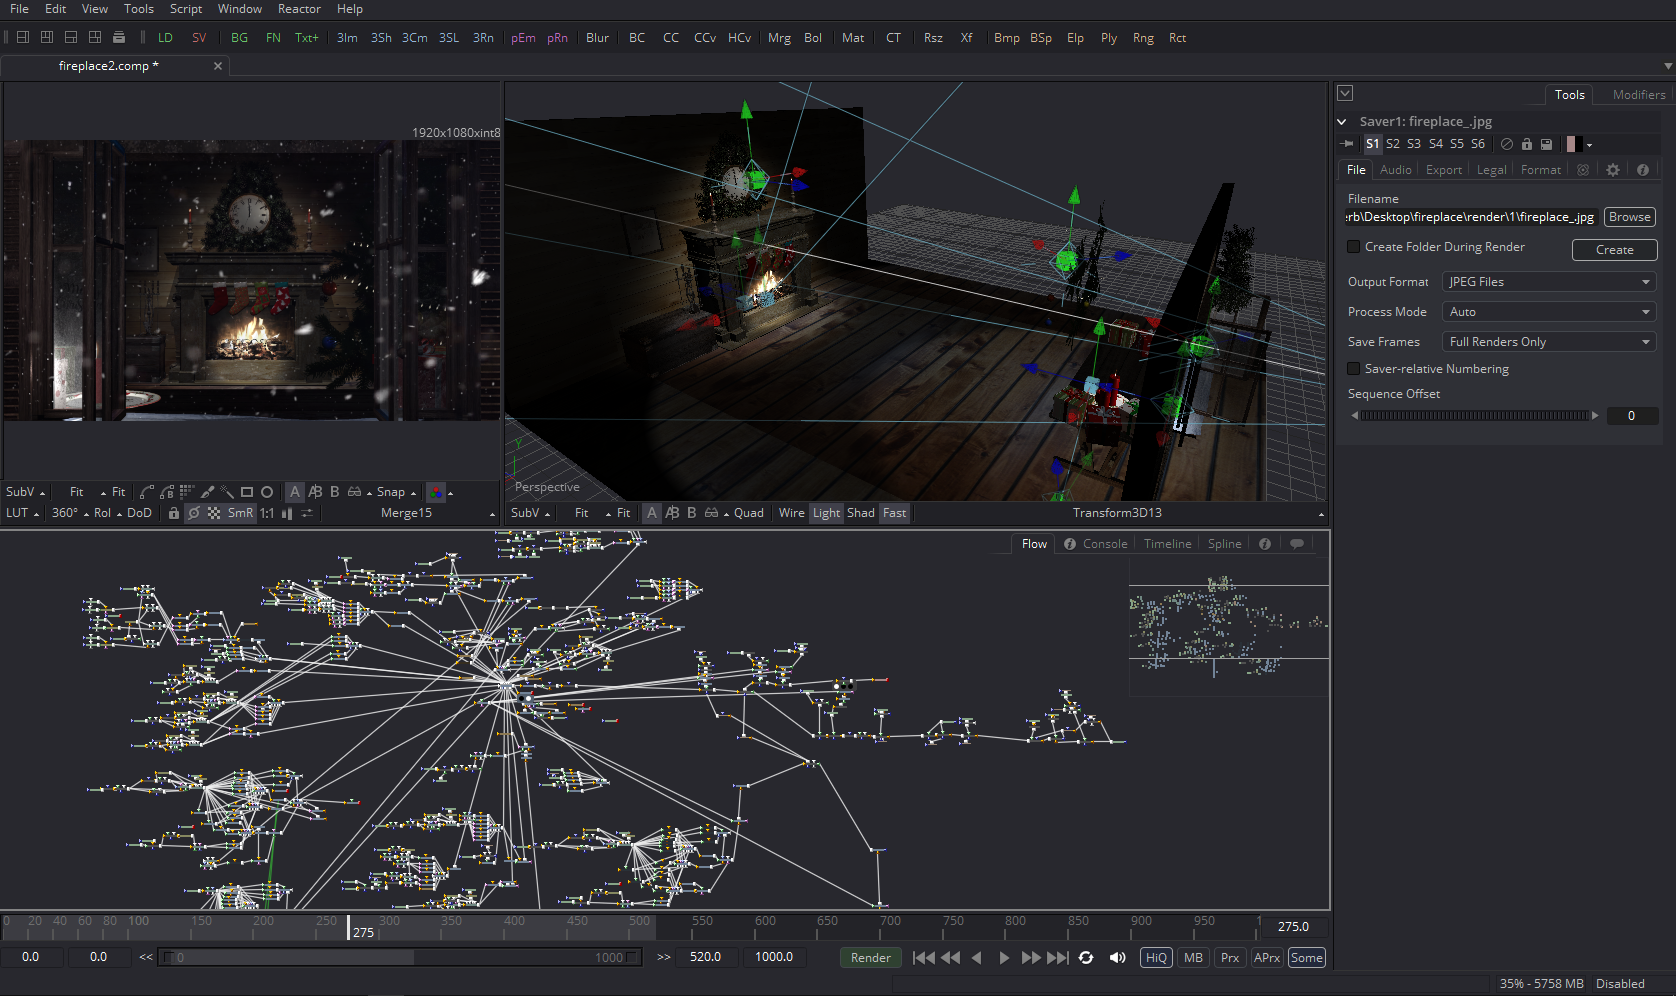Open the Reactor menu

coord(299,9)
